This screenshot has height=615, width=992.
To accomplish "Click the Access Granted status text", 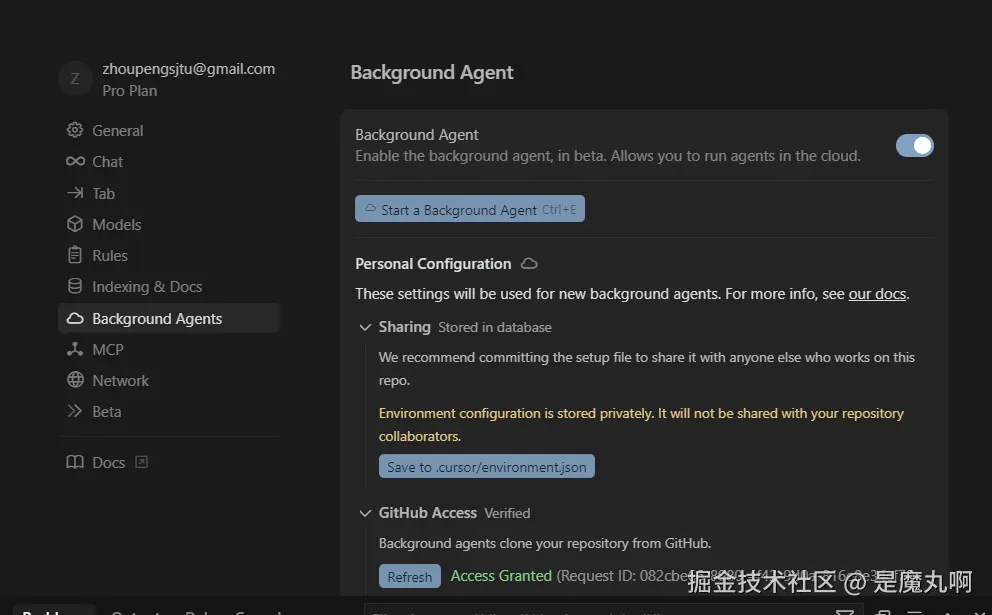I will click(x=501, y=576).
